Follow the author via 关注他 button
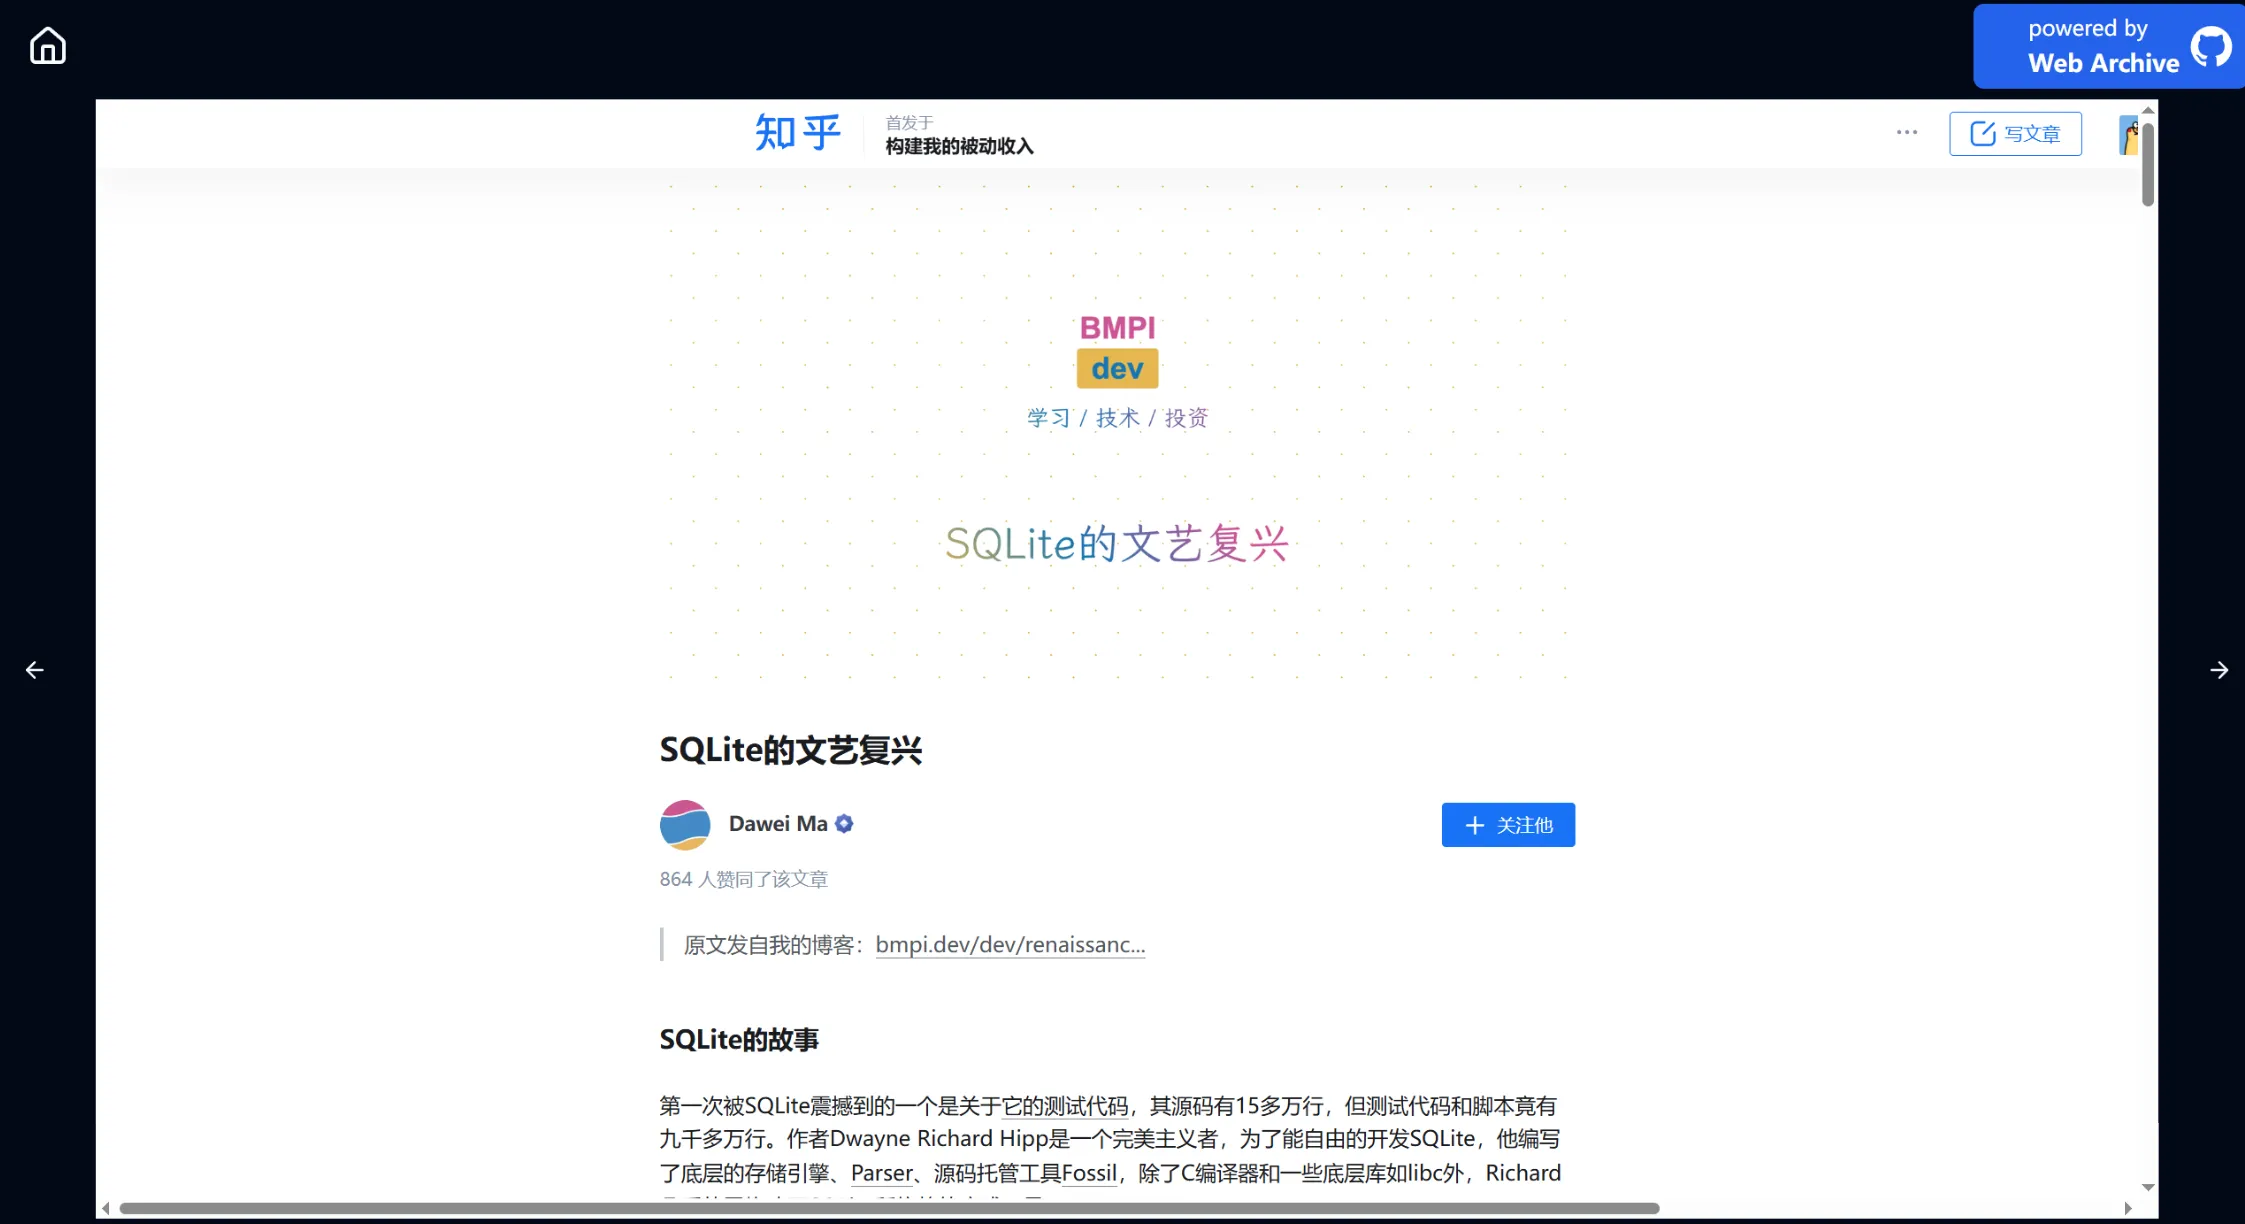2245x1224 pixels. click(x=1507, y=824)
